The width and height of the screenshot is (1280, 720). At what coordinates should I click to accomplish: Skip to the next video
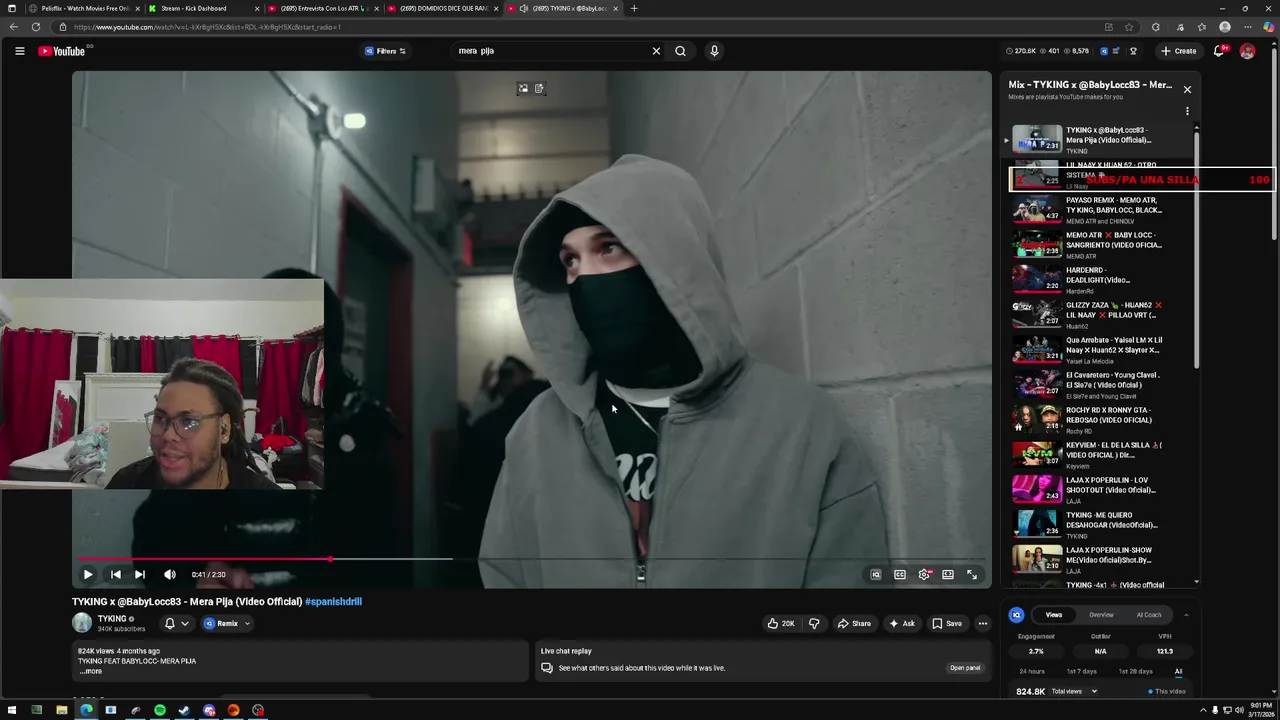pos(140,574)
